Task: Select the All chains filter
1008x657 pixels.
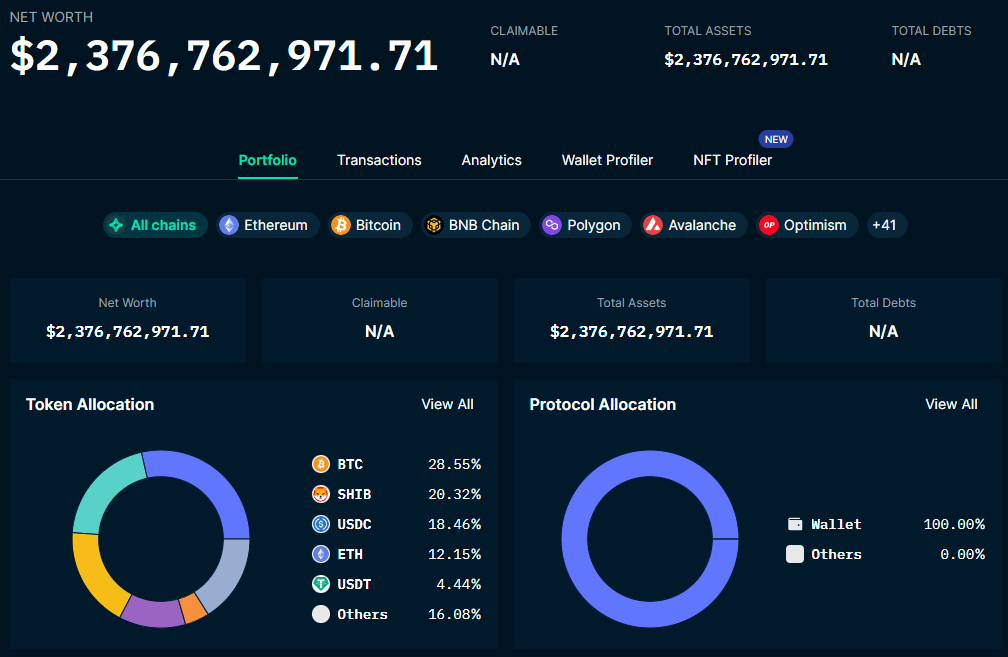Action: (154, 225)
